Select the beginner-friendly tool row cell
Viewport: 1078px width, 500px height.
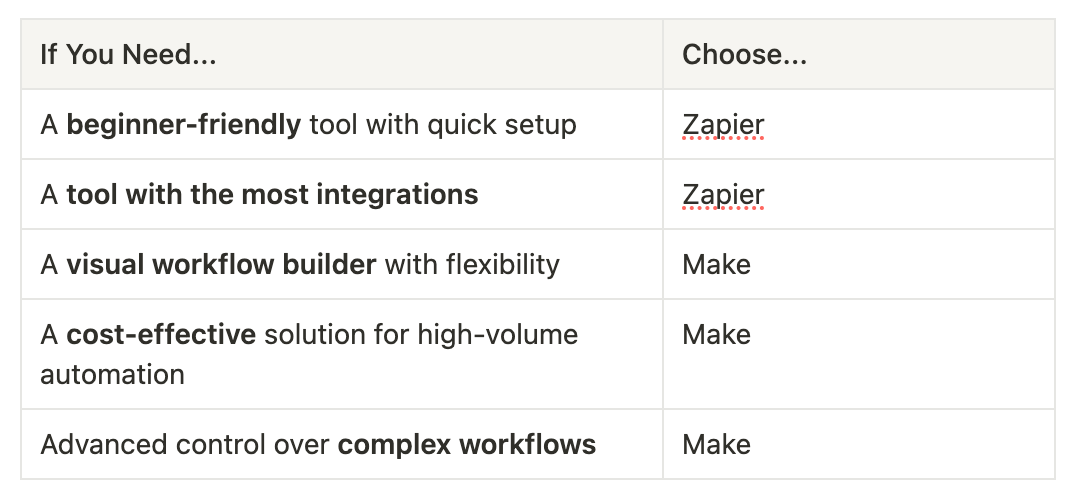point(342,124)
